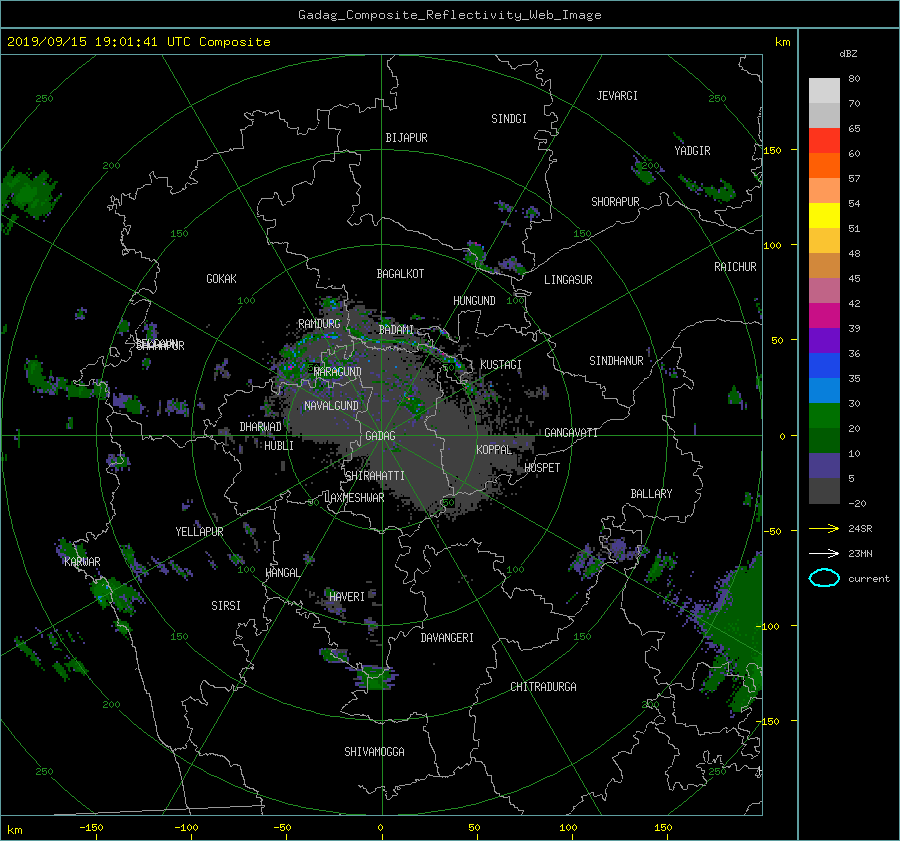
Task: Click the 23MN white arrow legend icon
Action: 824,553
